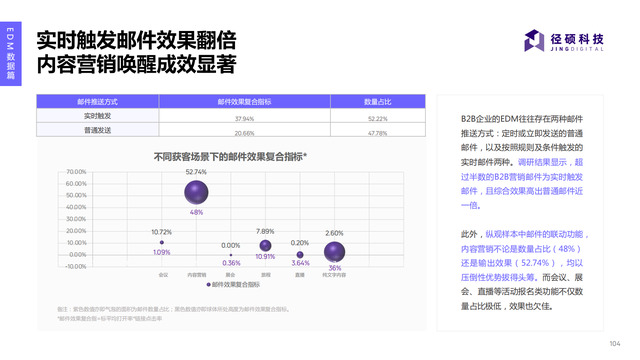The height and width of the screenshot is (360, 640).
Task: Select the 普通发送 row label
Action: tap(98, 130)
